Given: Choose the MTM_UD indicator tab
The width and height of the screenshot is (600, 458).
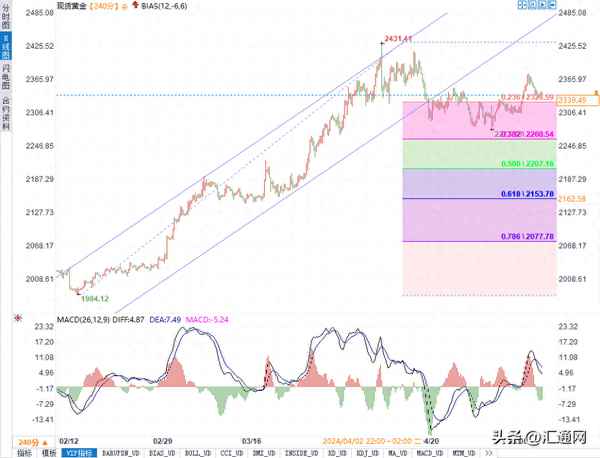Looking at the screenshot, I should [x=464, y=453].
